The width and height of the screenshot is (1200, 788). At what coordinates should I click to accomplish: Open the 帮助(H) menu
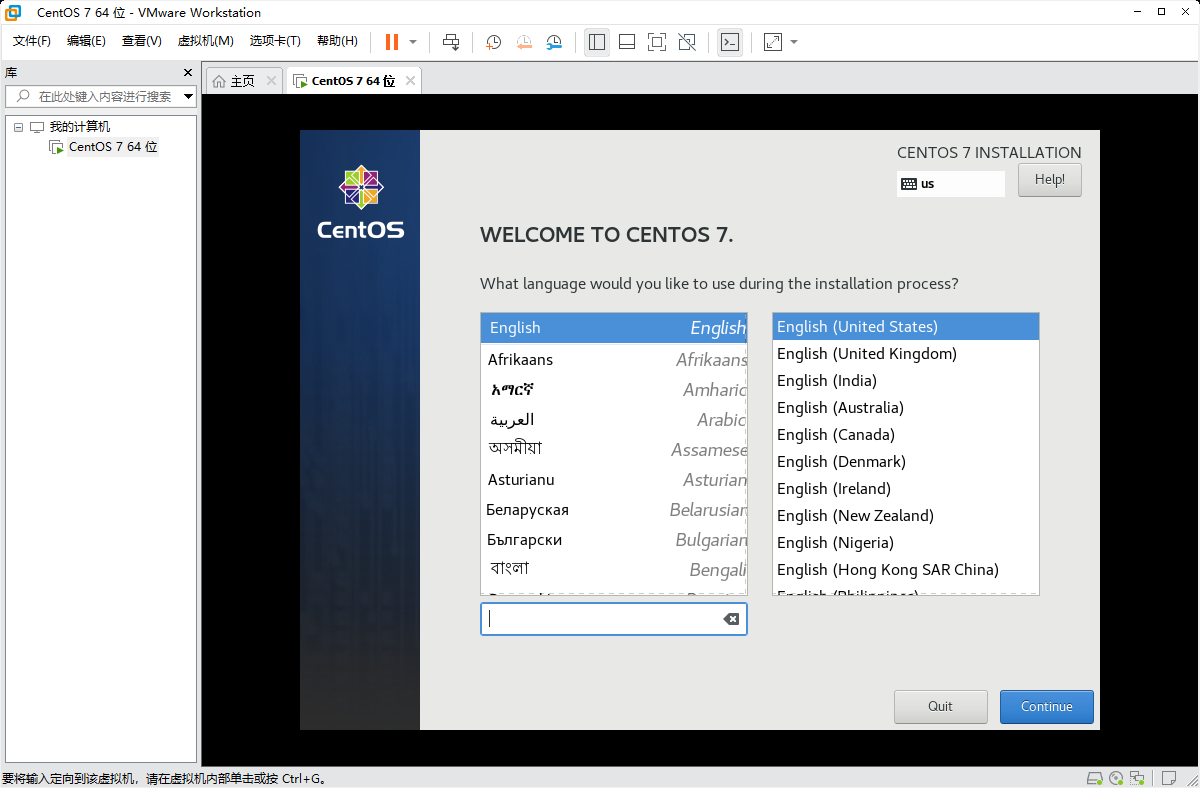(337, 41)
